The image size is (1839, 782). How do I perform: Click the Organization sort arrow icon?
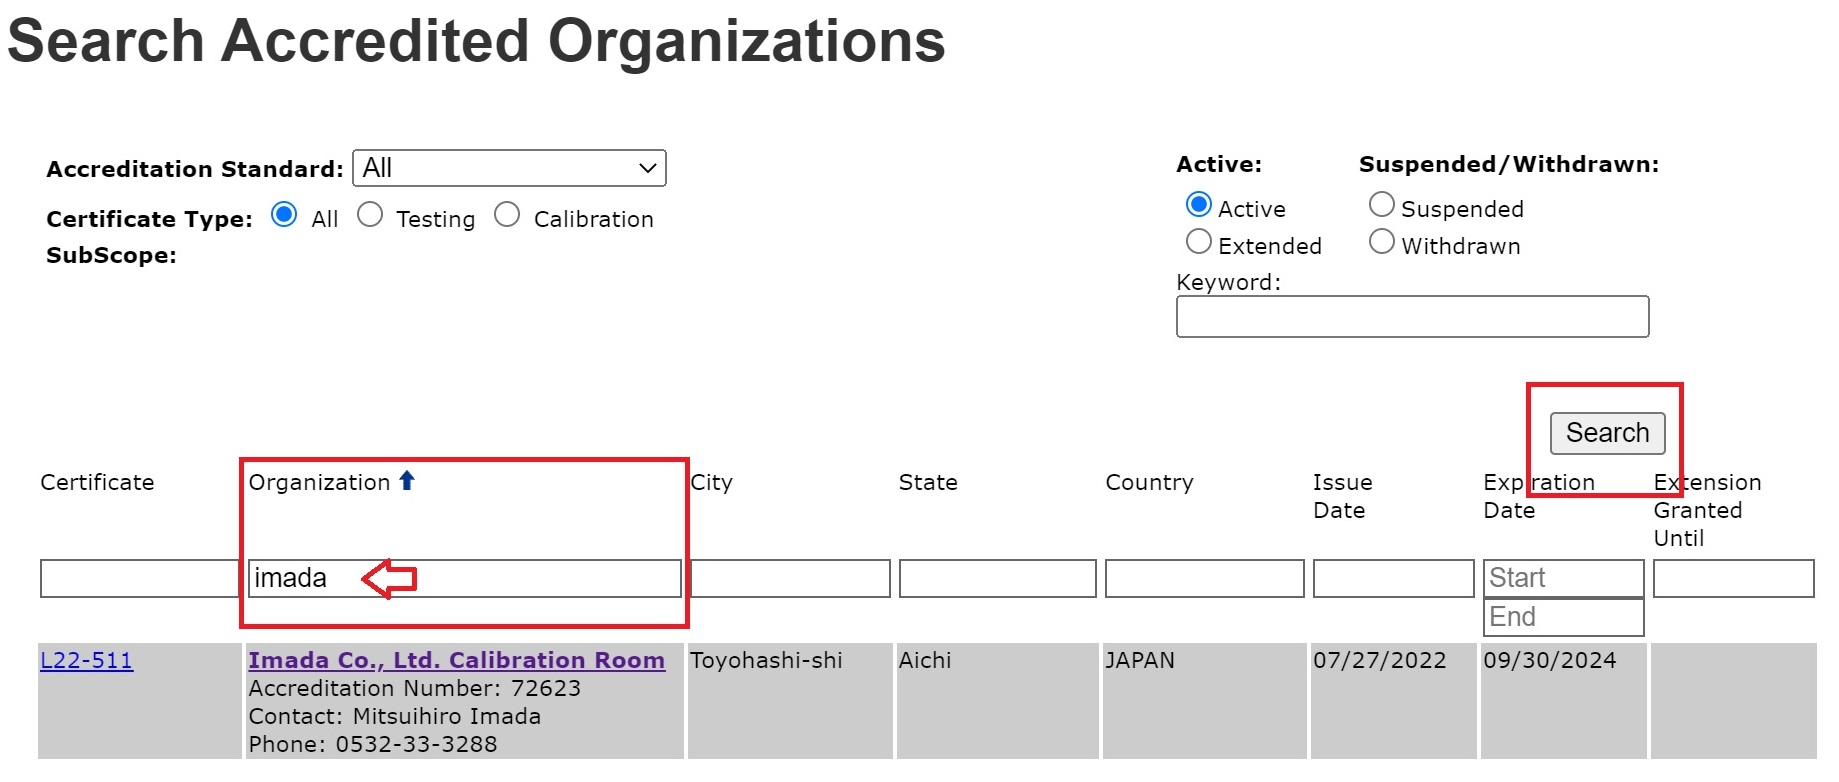pyautogui.click(x=406, y=481)
